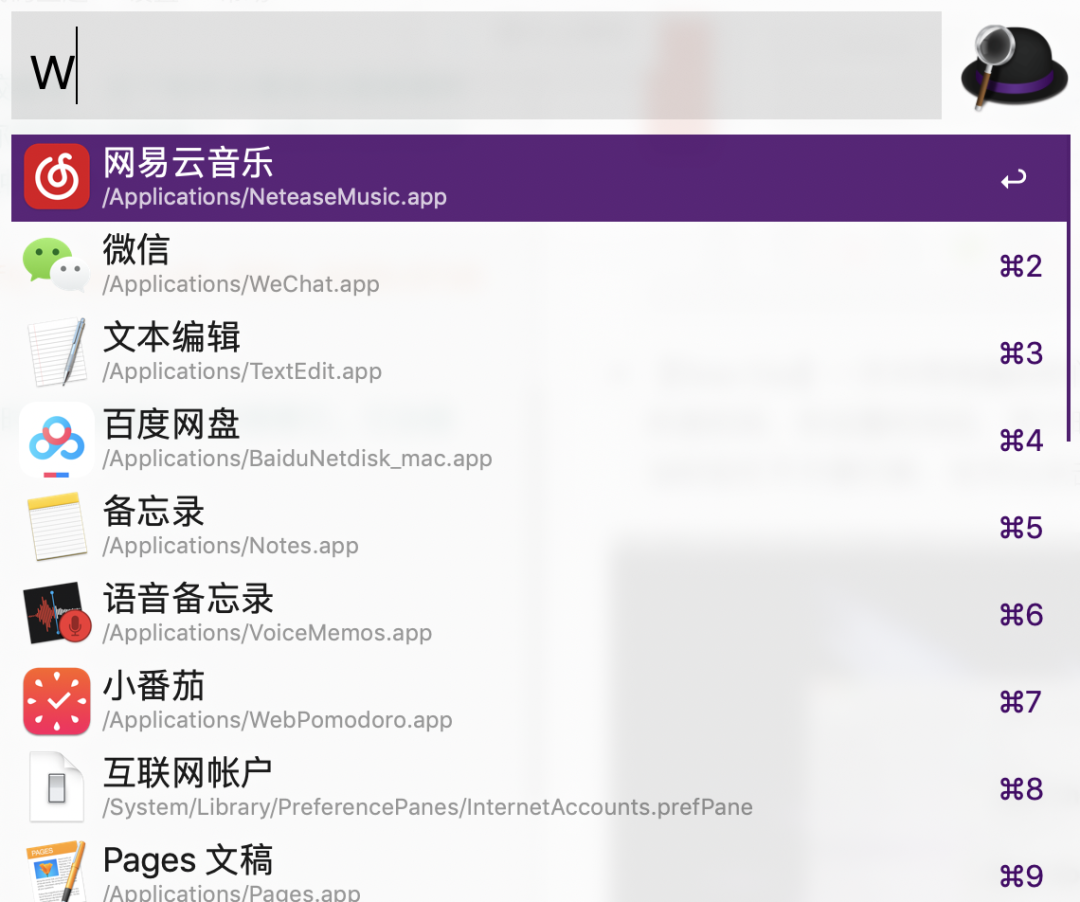This screenshot has width=1080, height=902.
Task: Click the /Applications/NeteaseMusic.app path
Action: [x=275, y=198]
